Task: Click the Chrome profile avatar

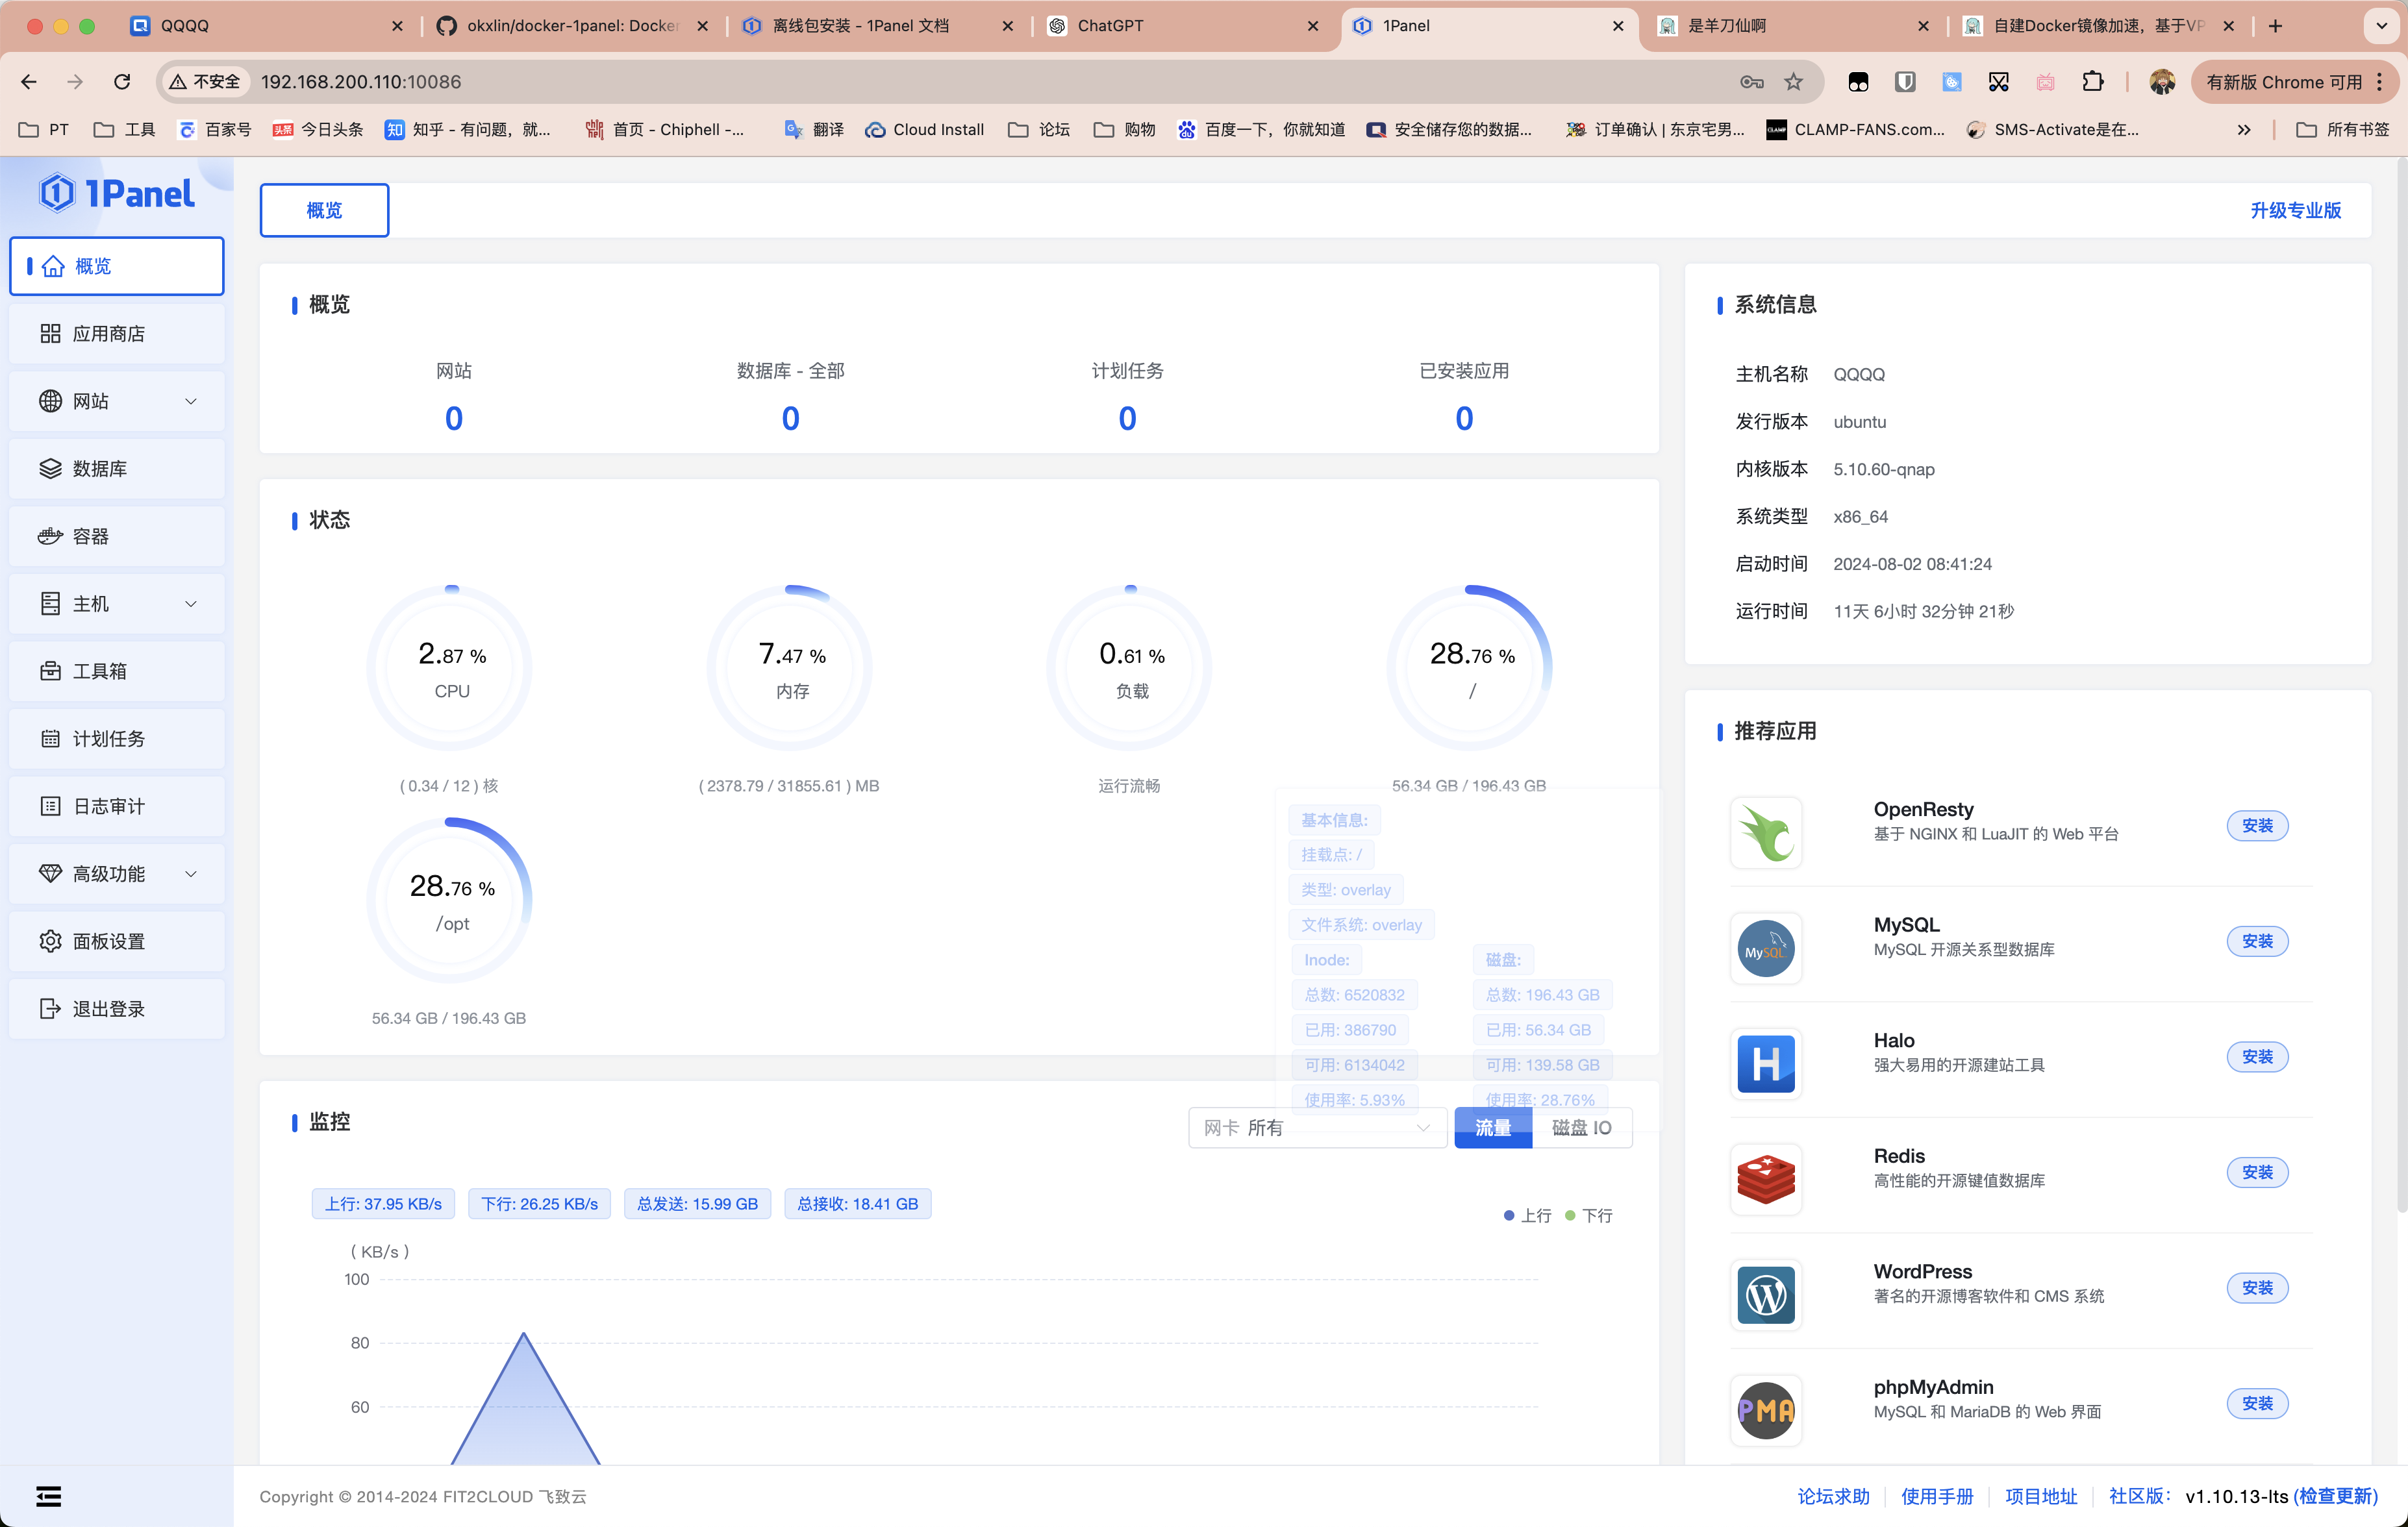Action: (x=2162, y=82)
